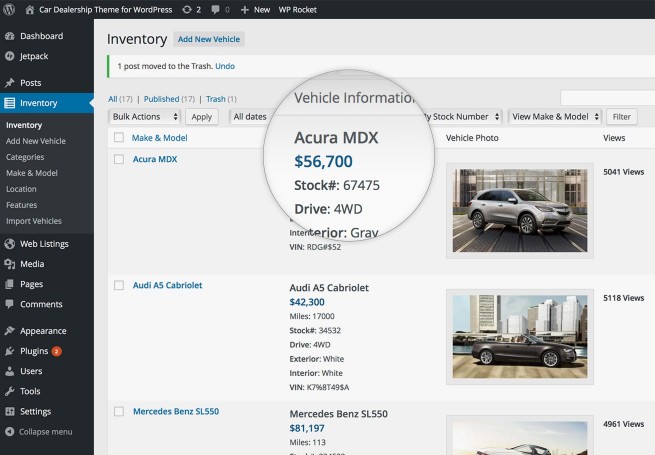This screenshot has width=655, height=455.
Task: Check the Mercedes Benz SL550 row checkbox
Action: point(119,412)
